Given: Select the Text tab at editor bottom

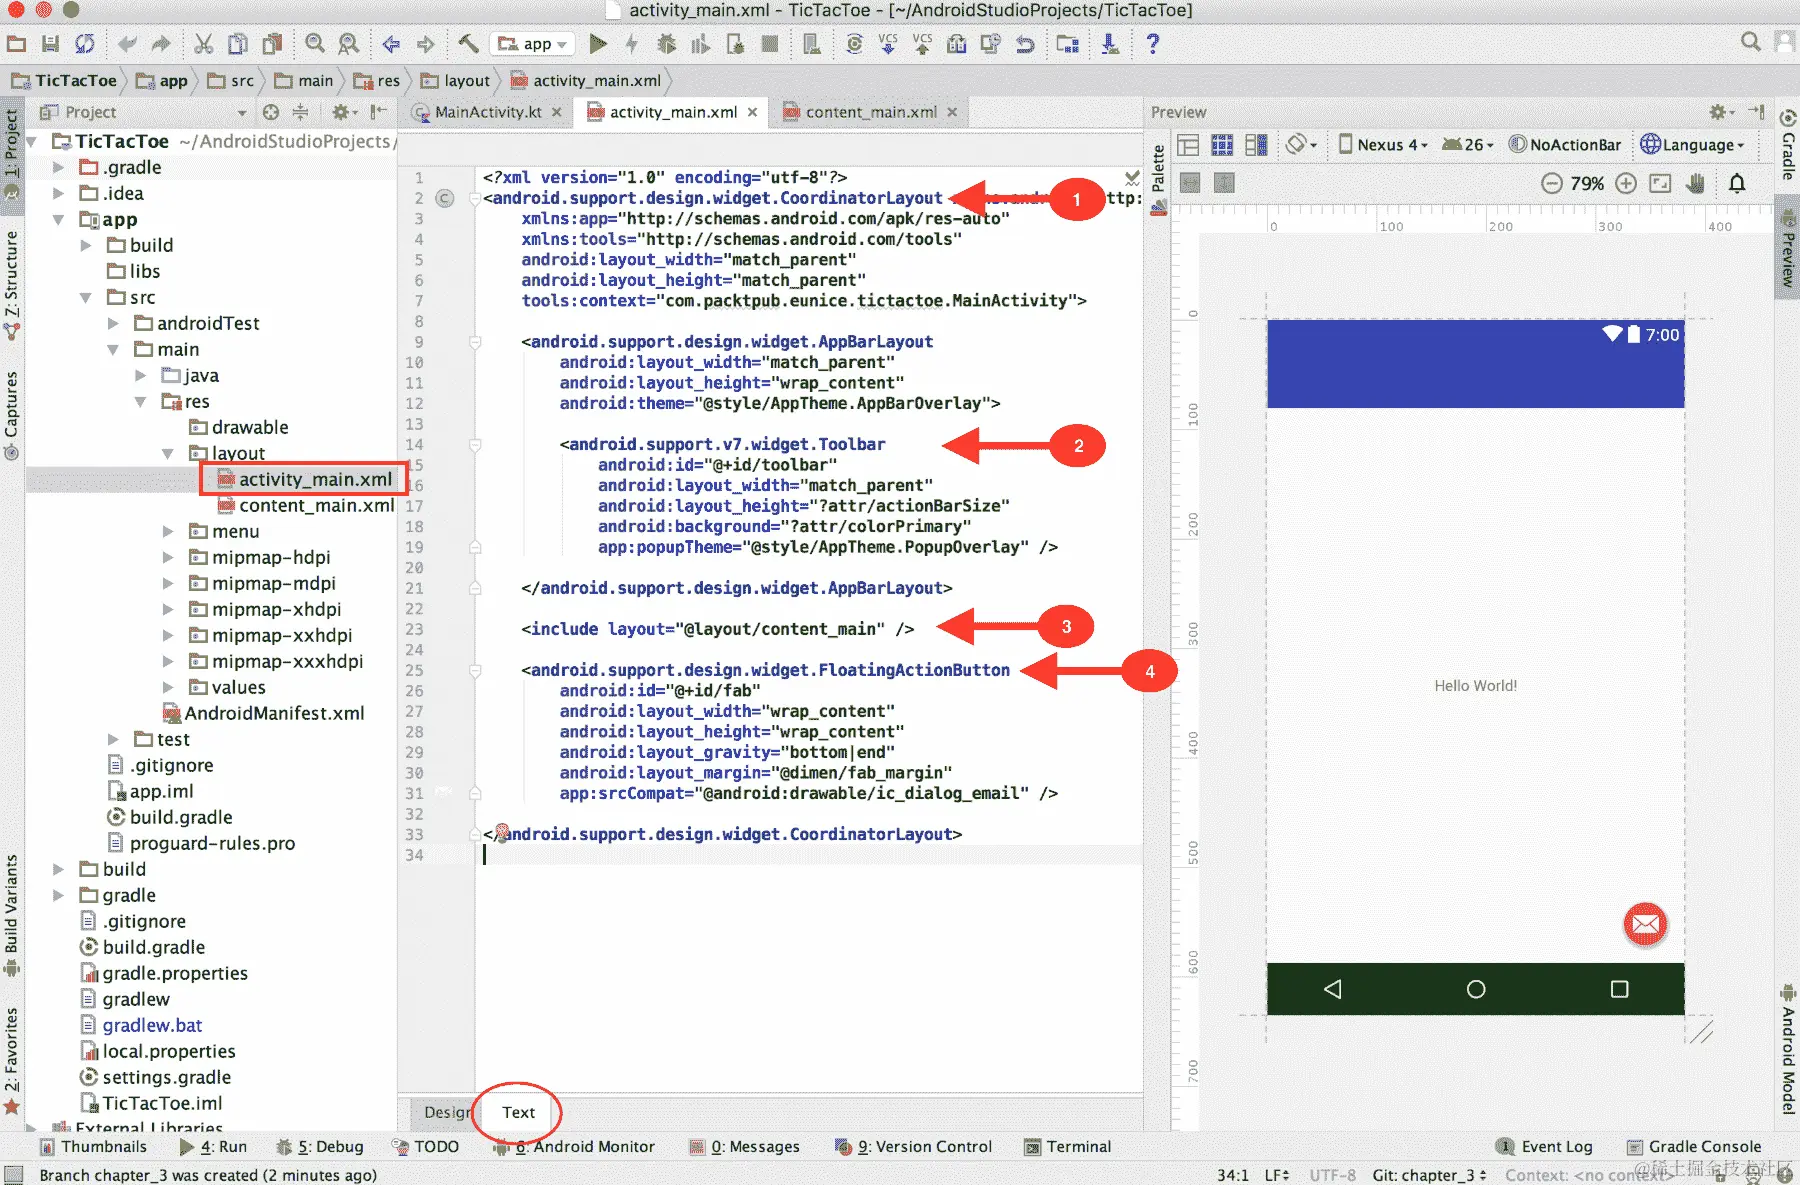Looking at the screenshot, I should pos(519,1113).
